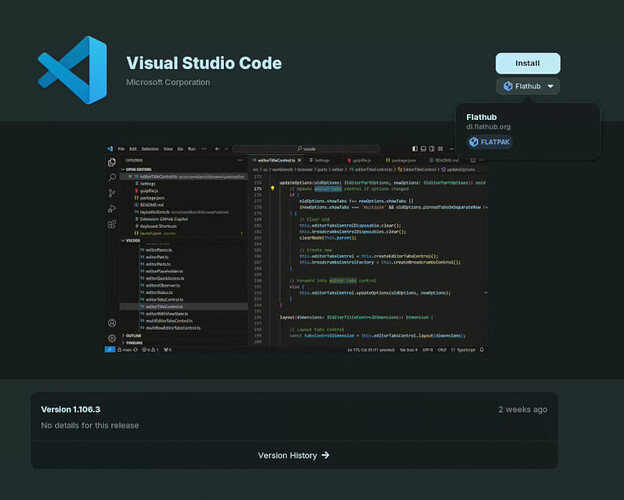
Task: Click "No details for this release" text
Action: point(90,425)
